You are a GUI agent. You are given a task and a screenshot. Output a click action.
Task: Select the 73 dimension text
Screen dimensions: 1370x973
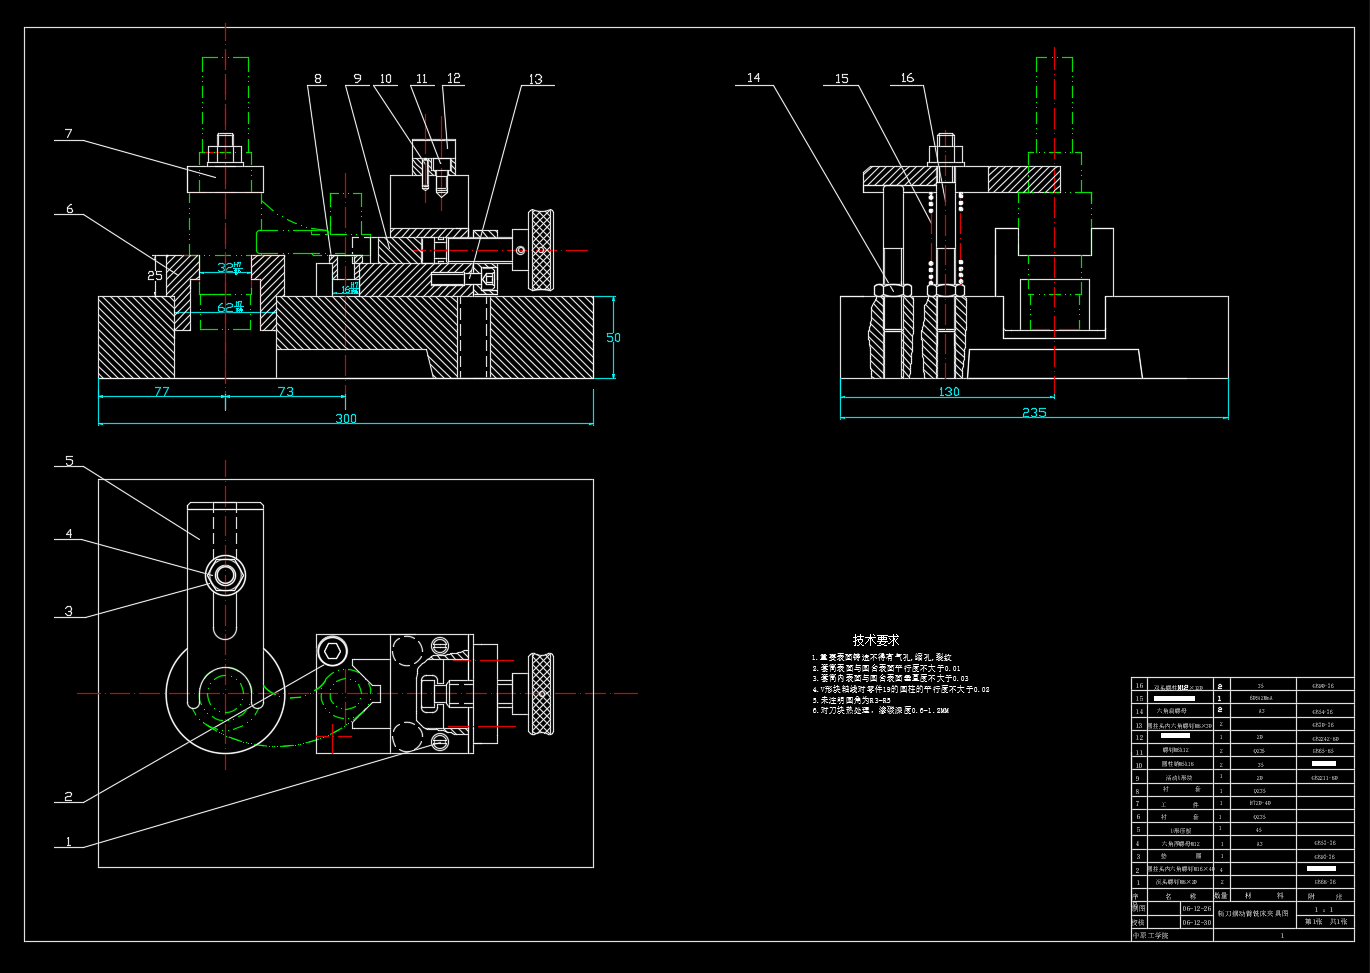[x=285, y=392]
